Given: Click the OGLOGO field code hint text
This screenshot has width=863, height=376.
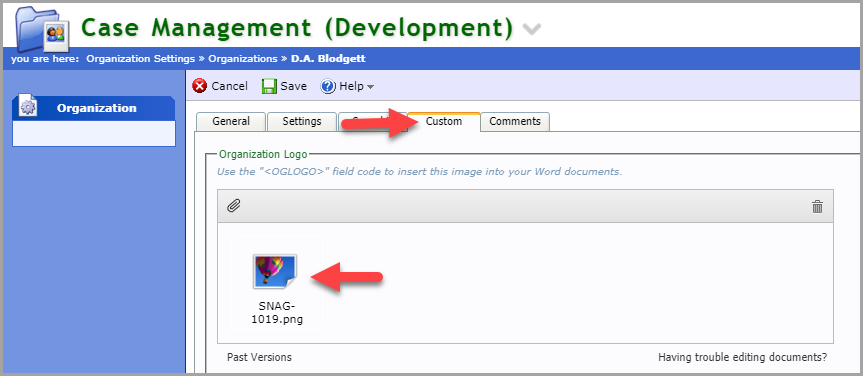Looking at the screenshot, I should click(x=419, y=172).
